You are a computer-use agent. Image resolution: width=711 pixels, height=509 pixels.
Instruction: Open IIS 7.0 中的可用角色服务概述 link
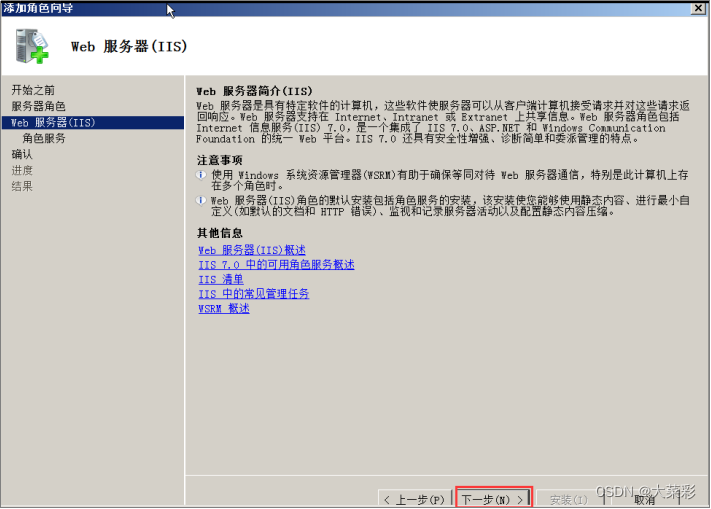(276, 265)
